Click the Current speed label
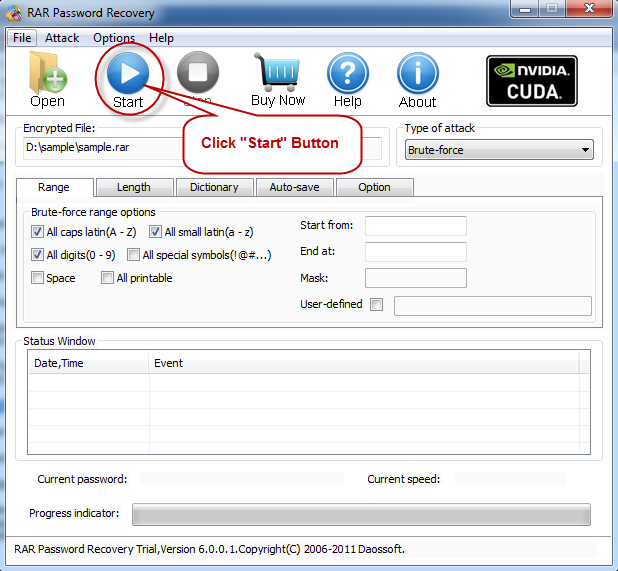Screen dimensions: 618x571 click(404, 479)
